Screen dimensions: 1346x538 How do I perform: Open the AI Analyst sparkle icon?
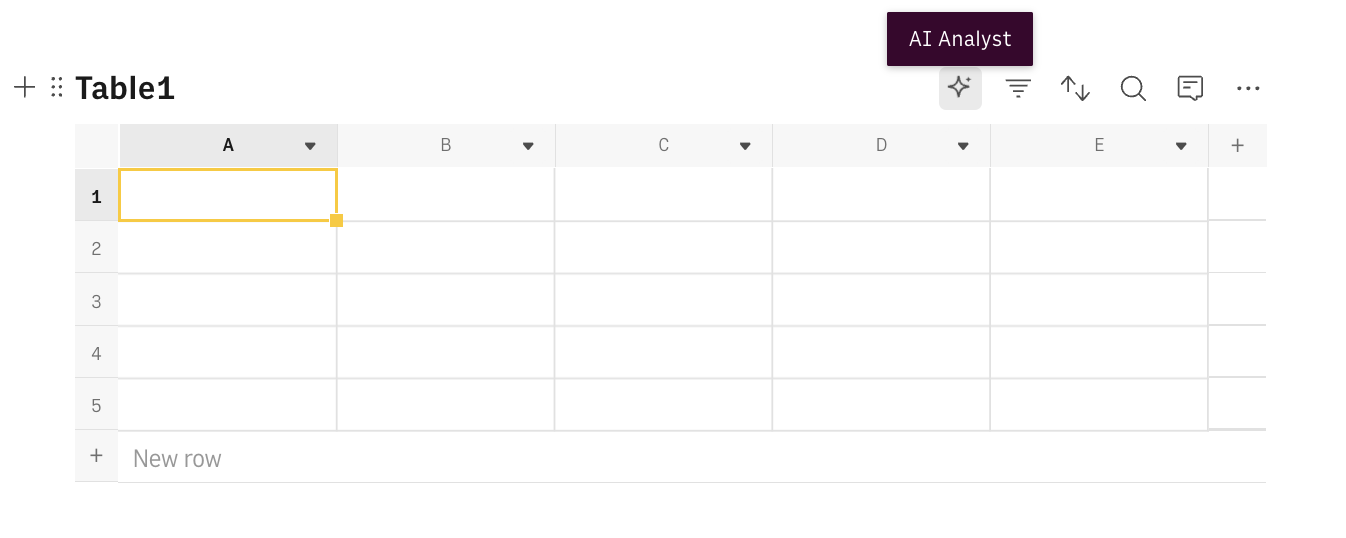click(959, 88)
